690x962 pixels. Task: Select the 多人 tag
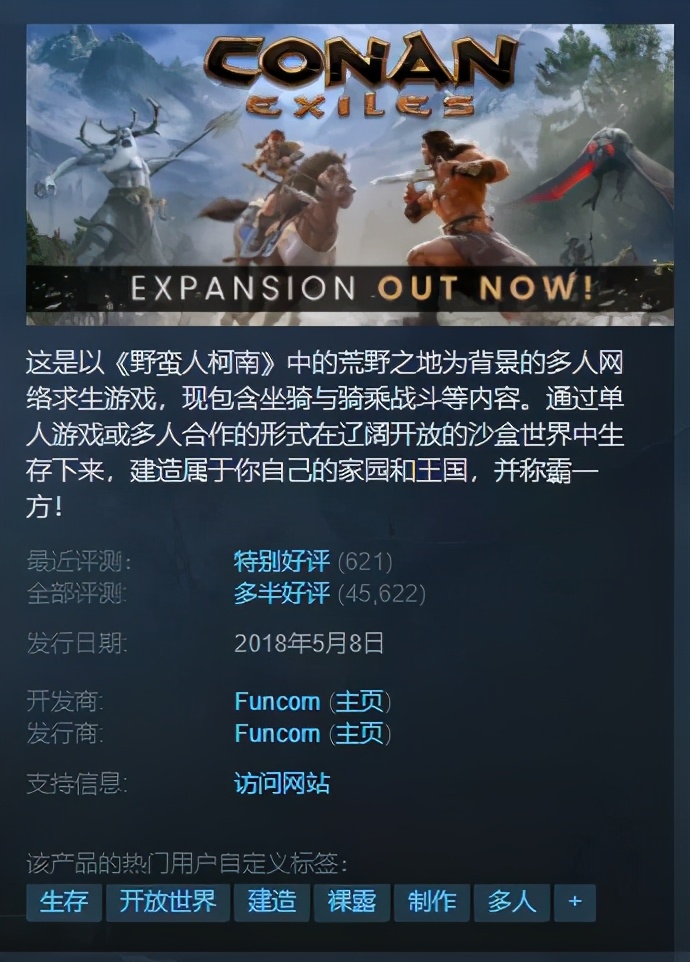(x=512, y=902)
